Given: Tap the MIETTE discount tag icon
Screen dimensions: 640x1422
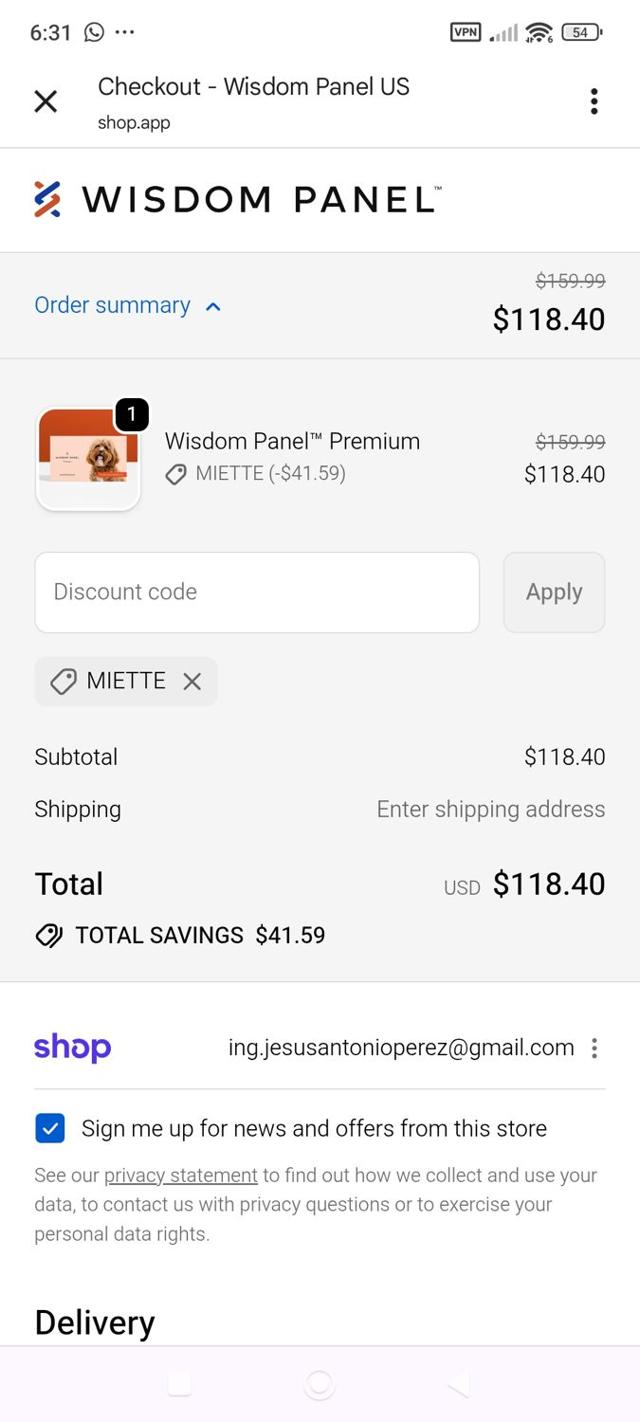Looking at the screenshot, I should (x=63, y=682).
